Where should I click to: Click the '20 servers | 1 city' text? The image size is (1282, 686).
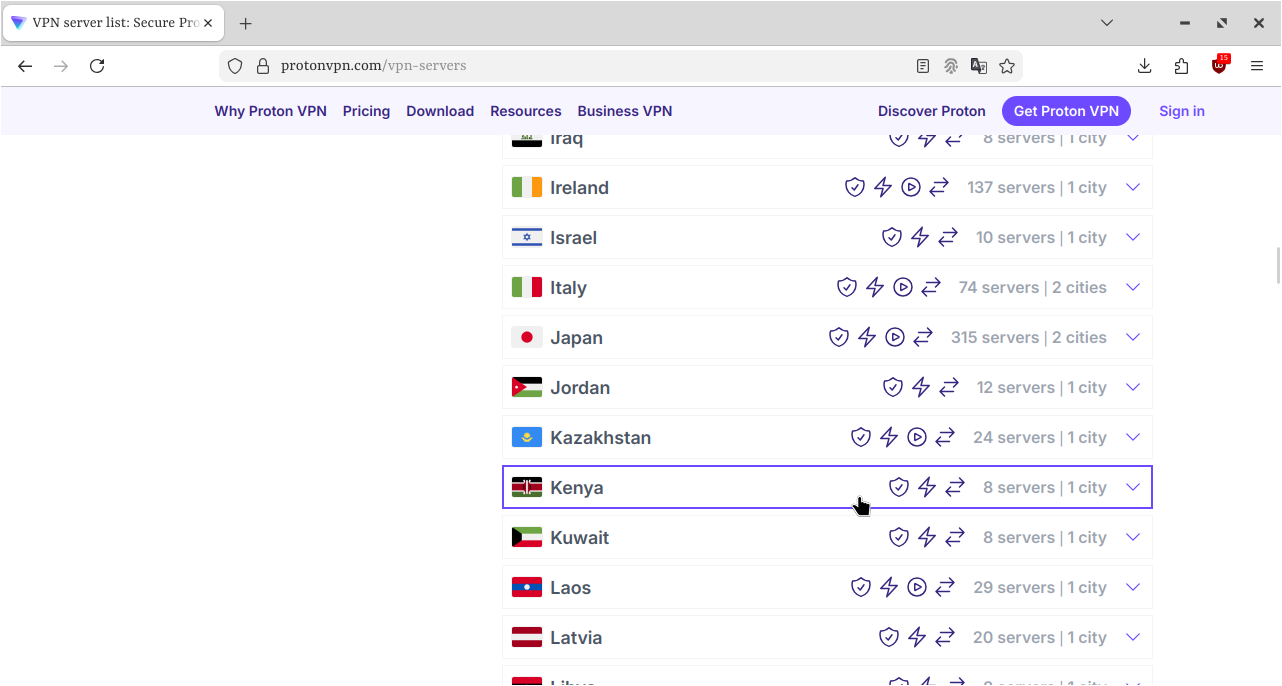[1040, 637]
